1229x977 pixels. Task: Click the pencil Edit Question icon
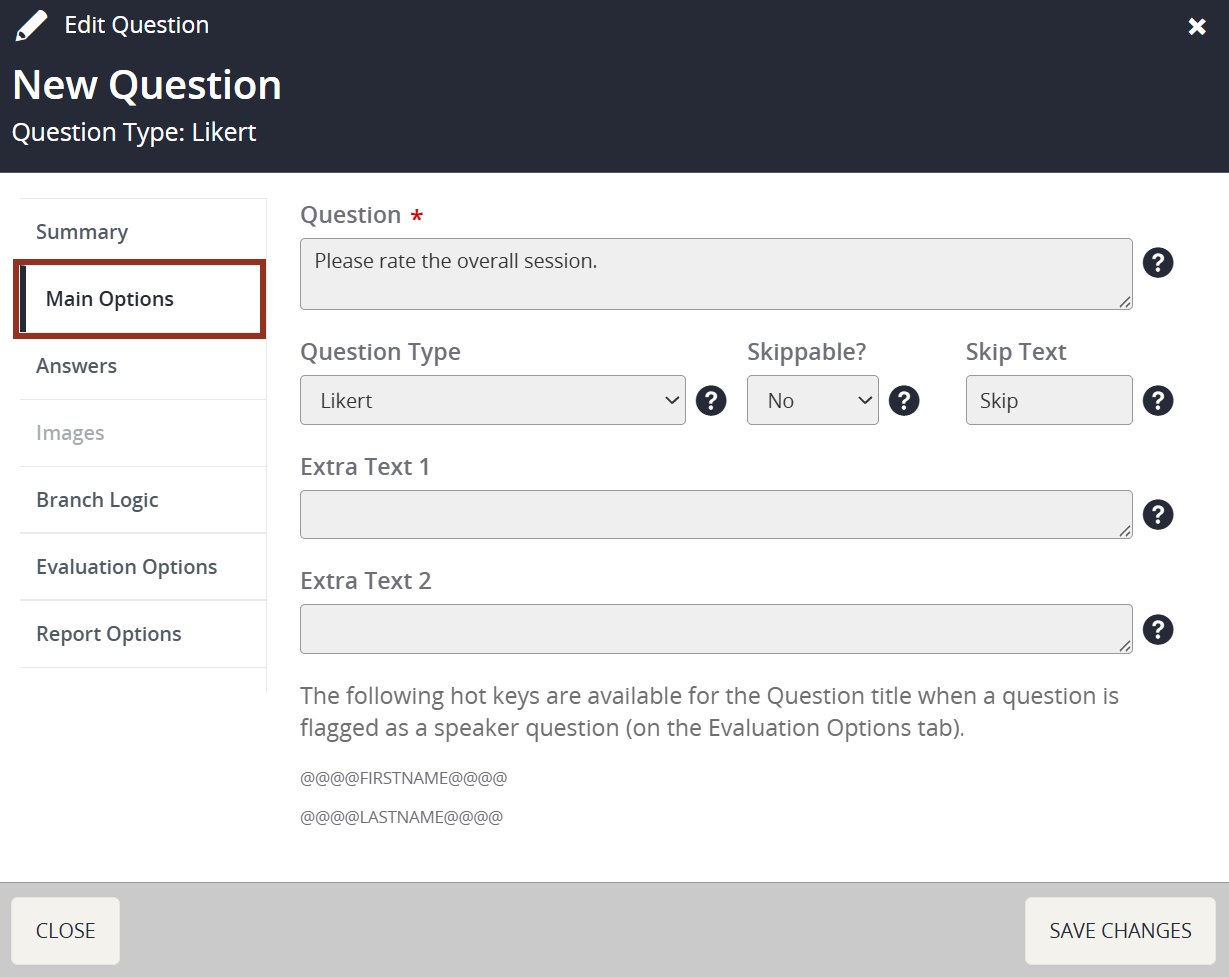coord(31,26)
